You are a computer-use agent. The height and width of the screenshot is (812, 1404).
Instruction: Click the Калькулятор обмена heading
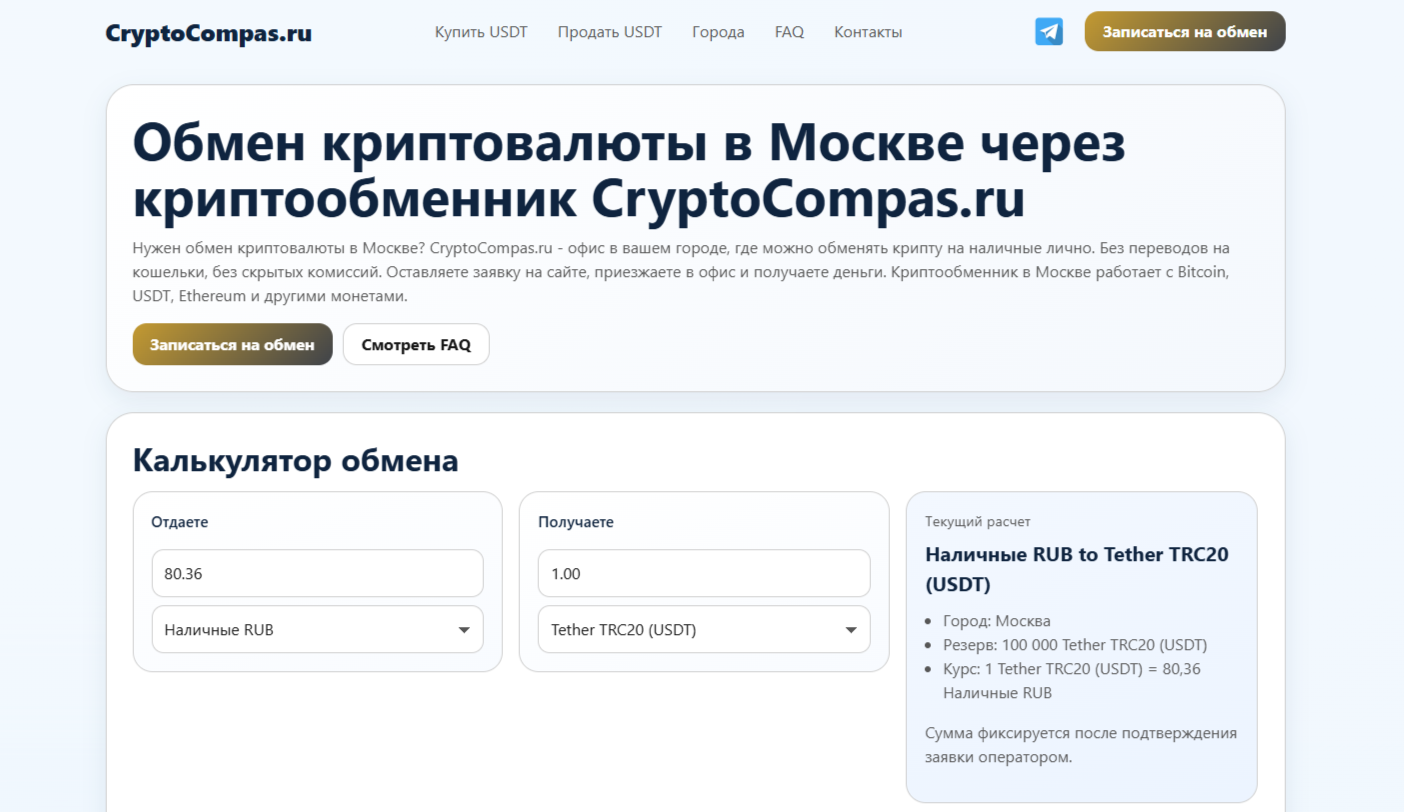(295, 461)
